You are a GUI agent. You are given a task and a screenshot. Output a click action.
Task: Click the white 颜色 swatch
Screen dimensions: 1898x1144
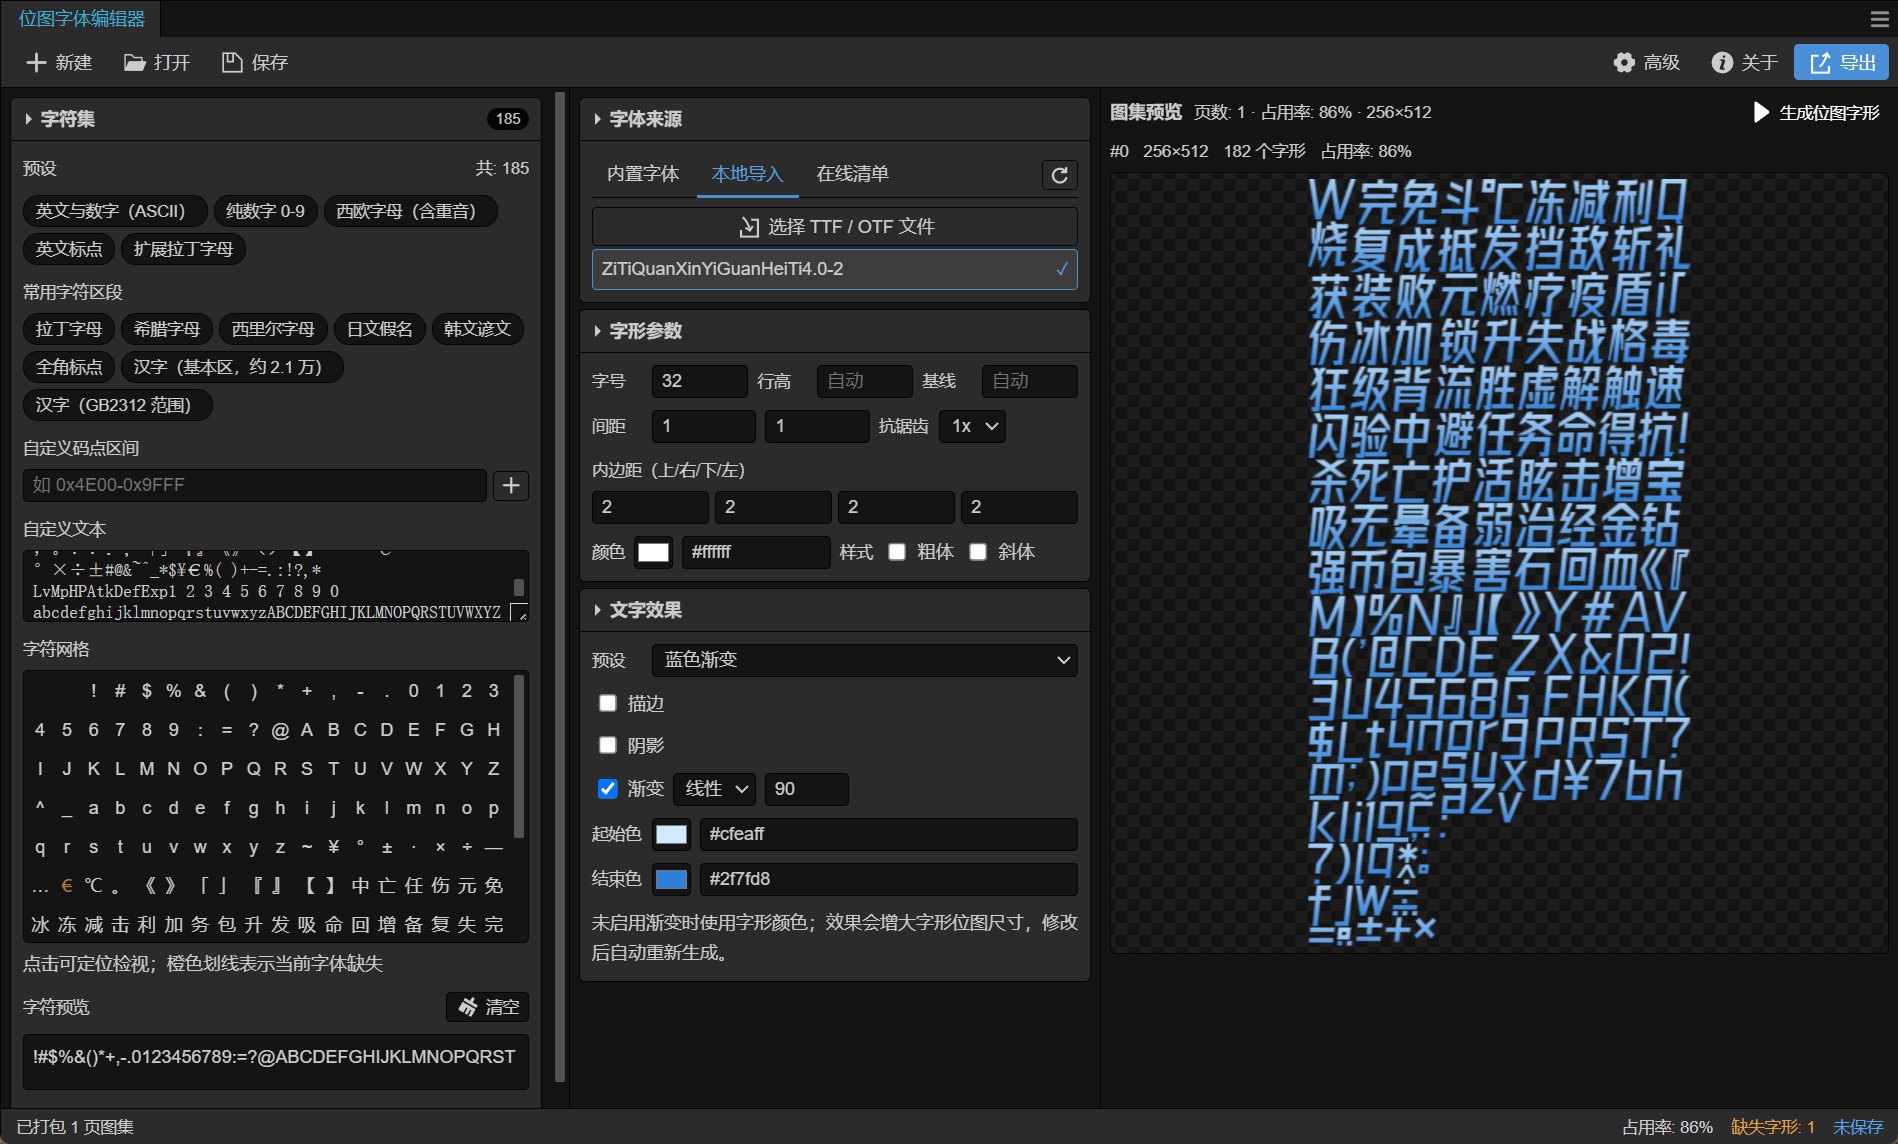pos(653,552)
